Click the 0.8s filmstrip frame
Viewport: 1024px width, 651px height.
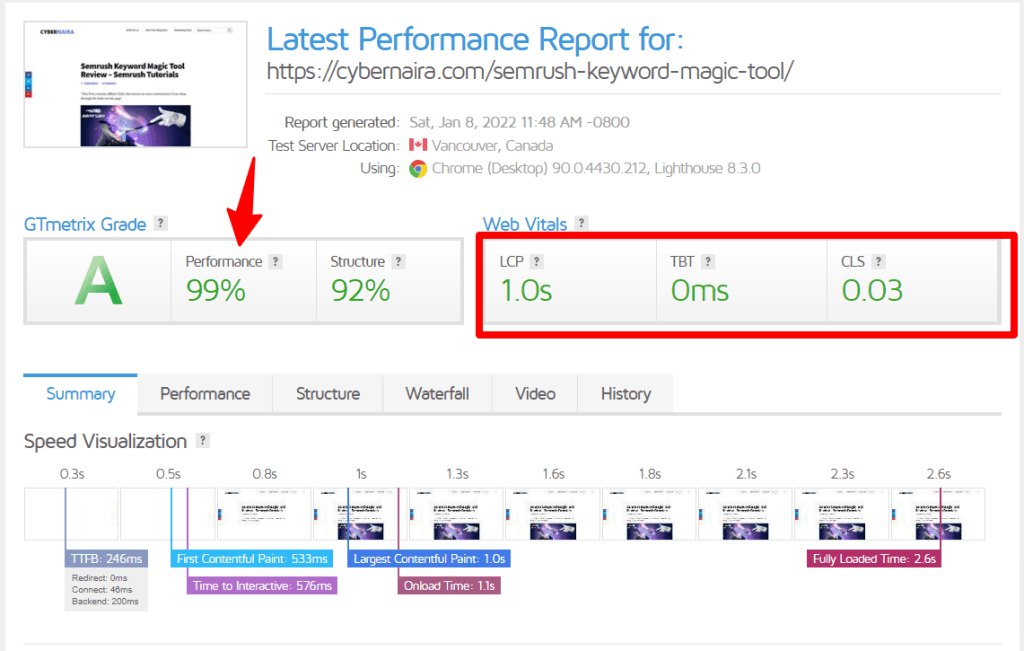tap(264, 514)
